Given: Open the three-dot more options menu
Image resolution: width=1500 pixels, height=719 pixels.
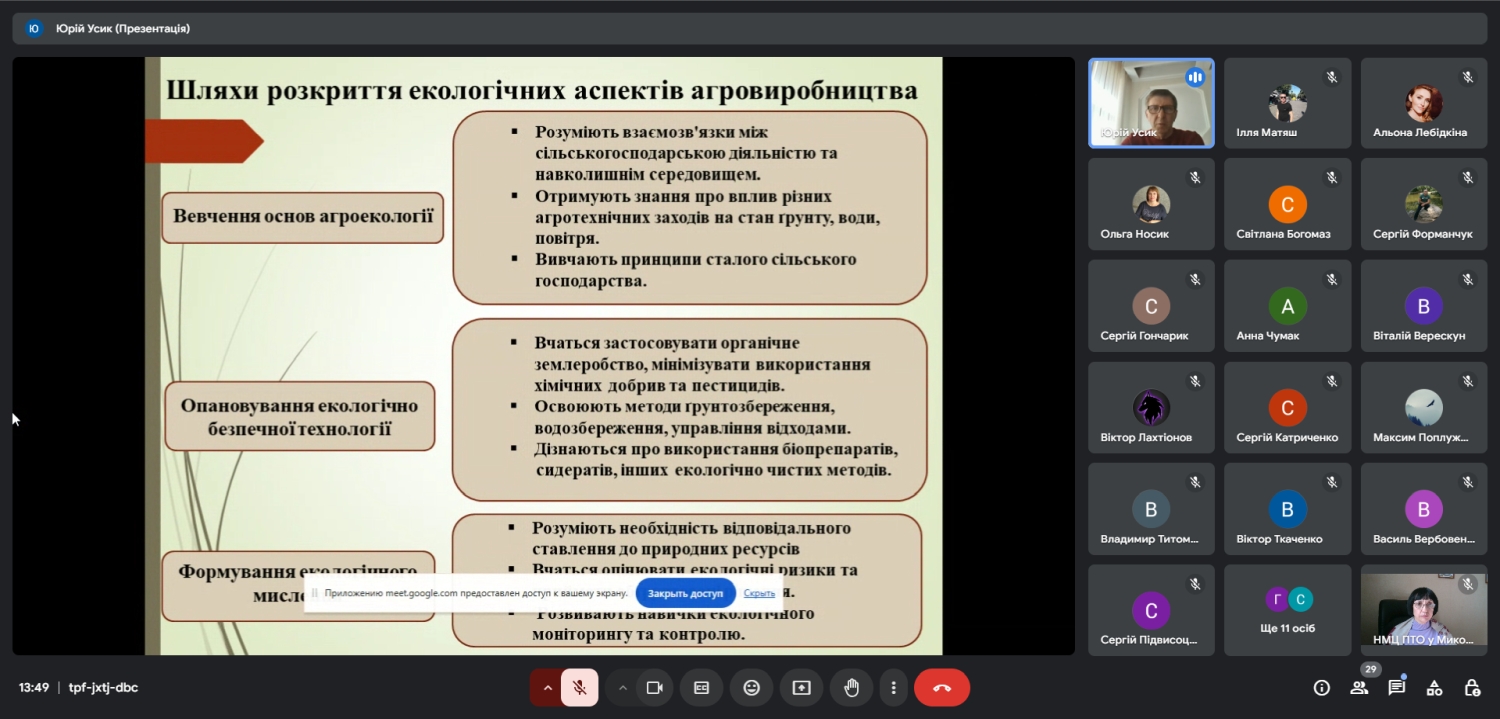Looking at the screenshot, I should pos(893,688).
